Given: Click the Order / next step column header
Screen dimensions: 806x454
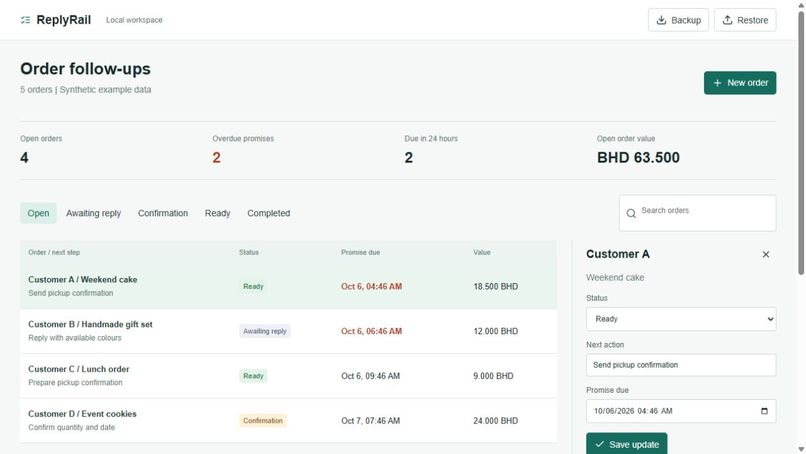Looking at the screenshot, I should 54,252.
